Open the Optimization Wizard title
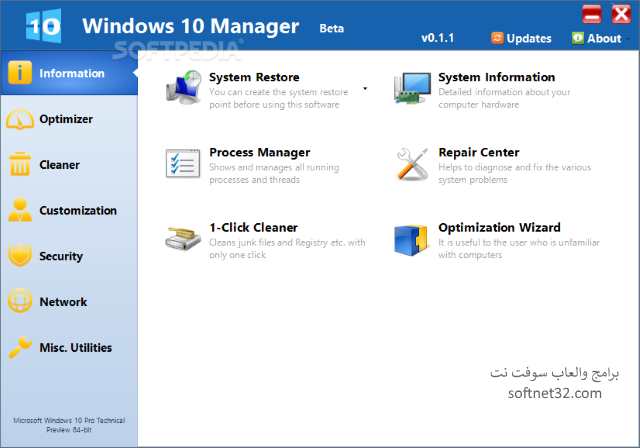The width and height of the screenshot is (640, 448). click(x=499, y=227)
